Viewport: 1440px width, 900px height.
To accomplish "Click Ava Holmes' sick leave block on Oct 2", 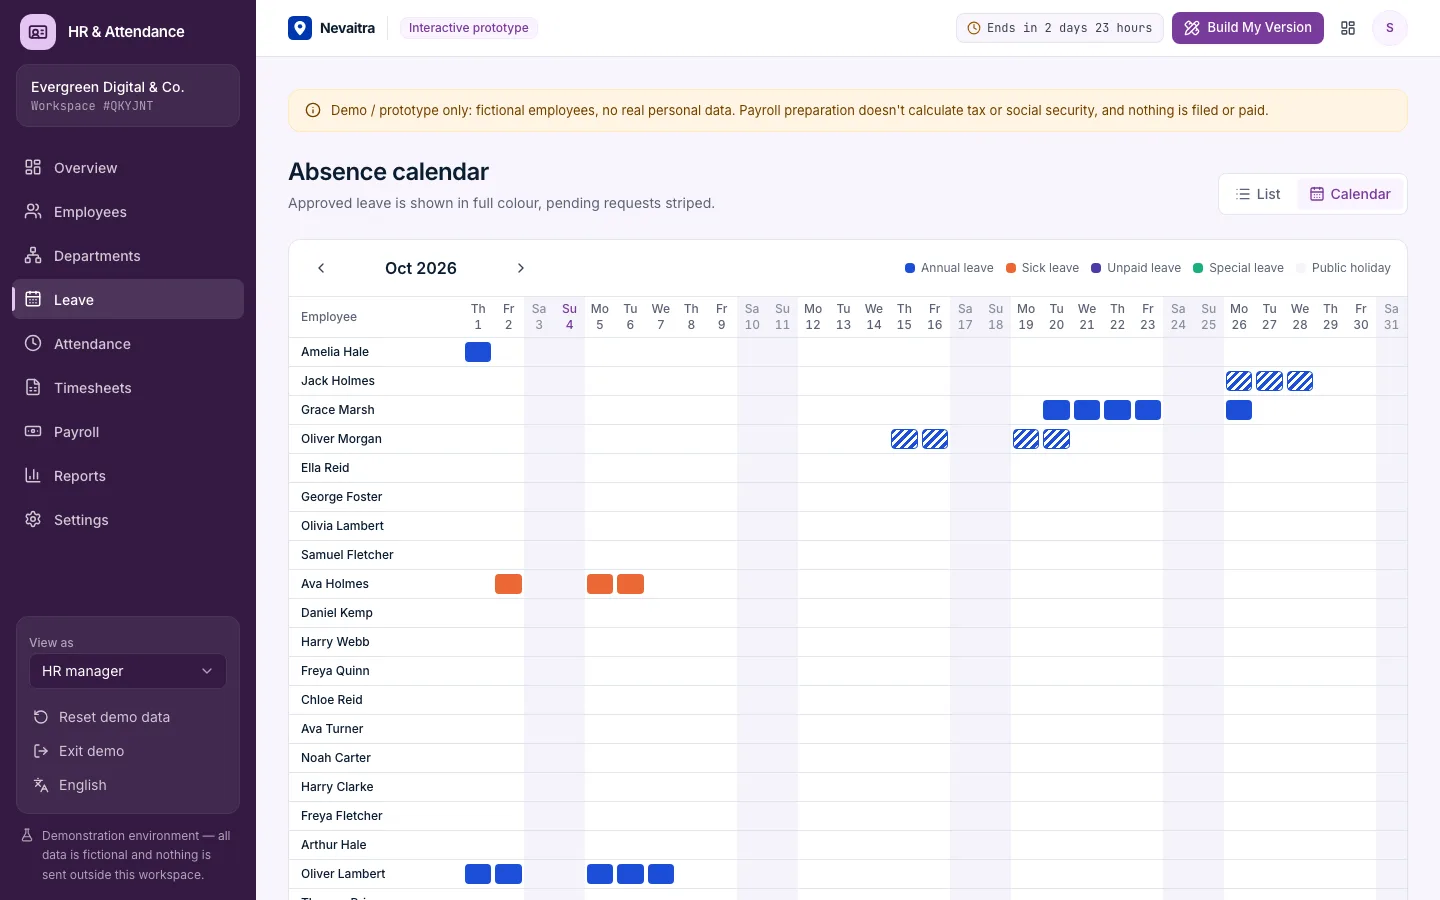I will 508,584.
